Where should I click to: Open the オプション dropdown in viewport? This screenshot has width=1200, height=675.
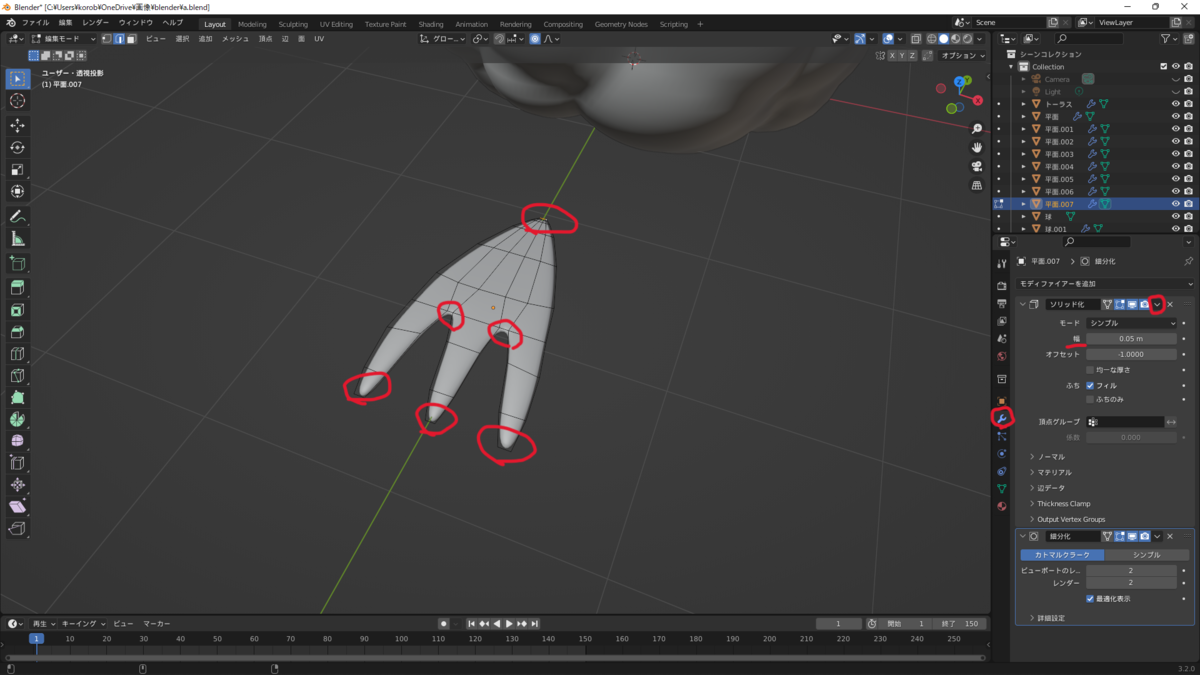click(963, 56)
